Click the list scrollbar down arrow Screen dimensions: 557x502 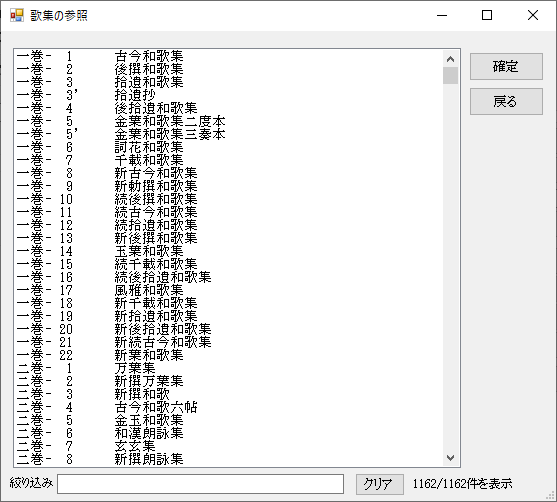pos(450,458)
